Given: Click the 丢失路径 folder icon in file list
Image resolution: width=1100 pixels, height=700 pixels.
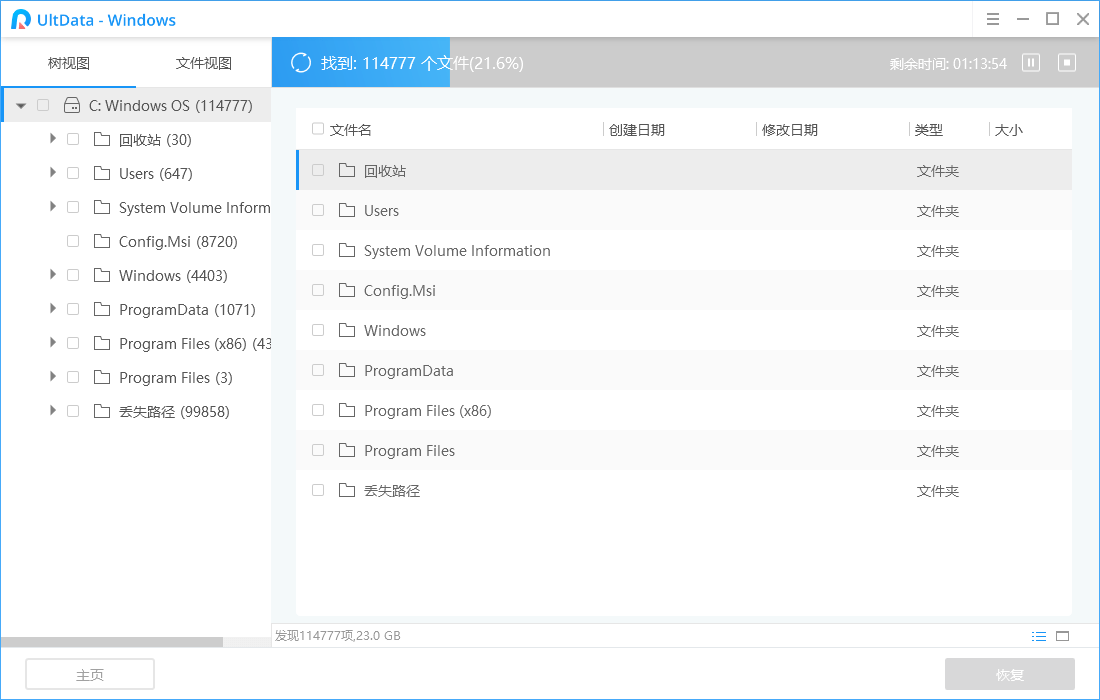Looking at the screenshot, I should 346,490.
